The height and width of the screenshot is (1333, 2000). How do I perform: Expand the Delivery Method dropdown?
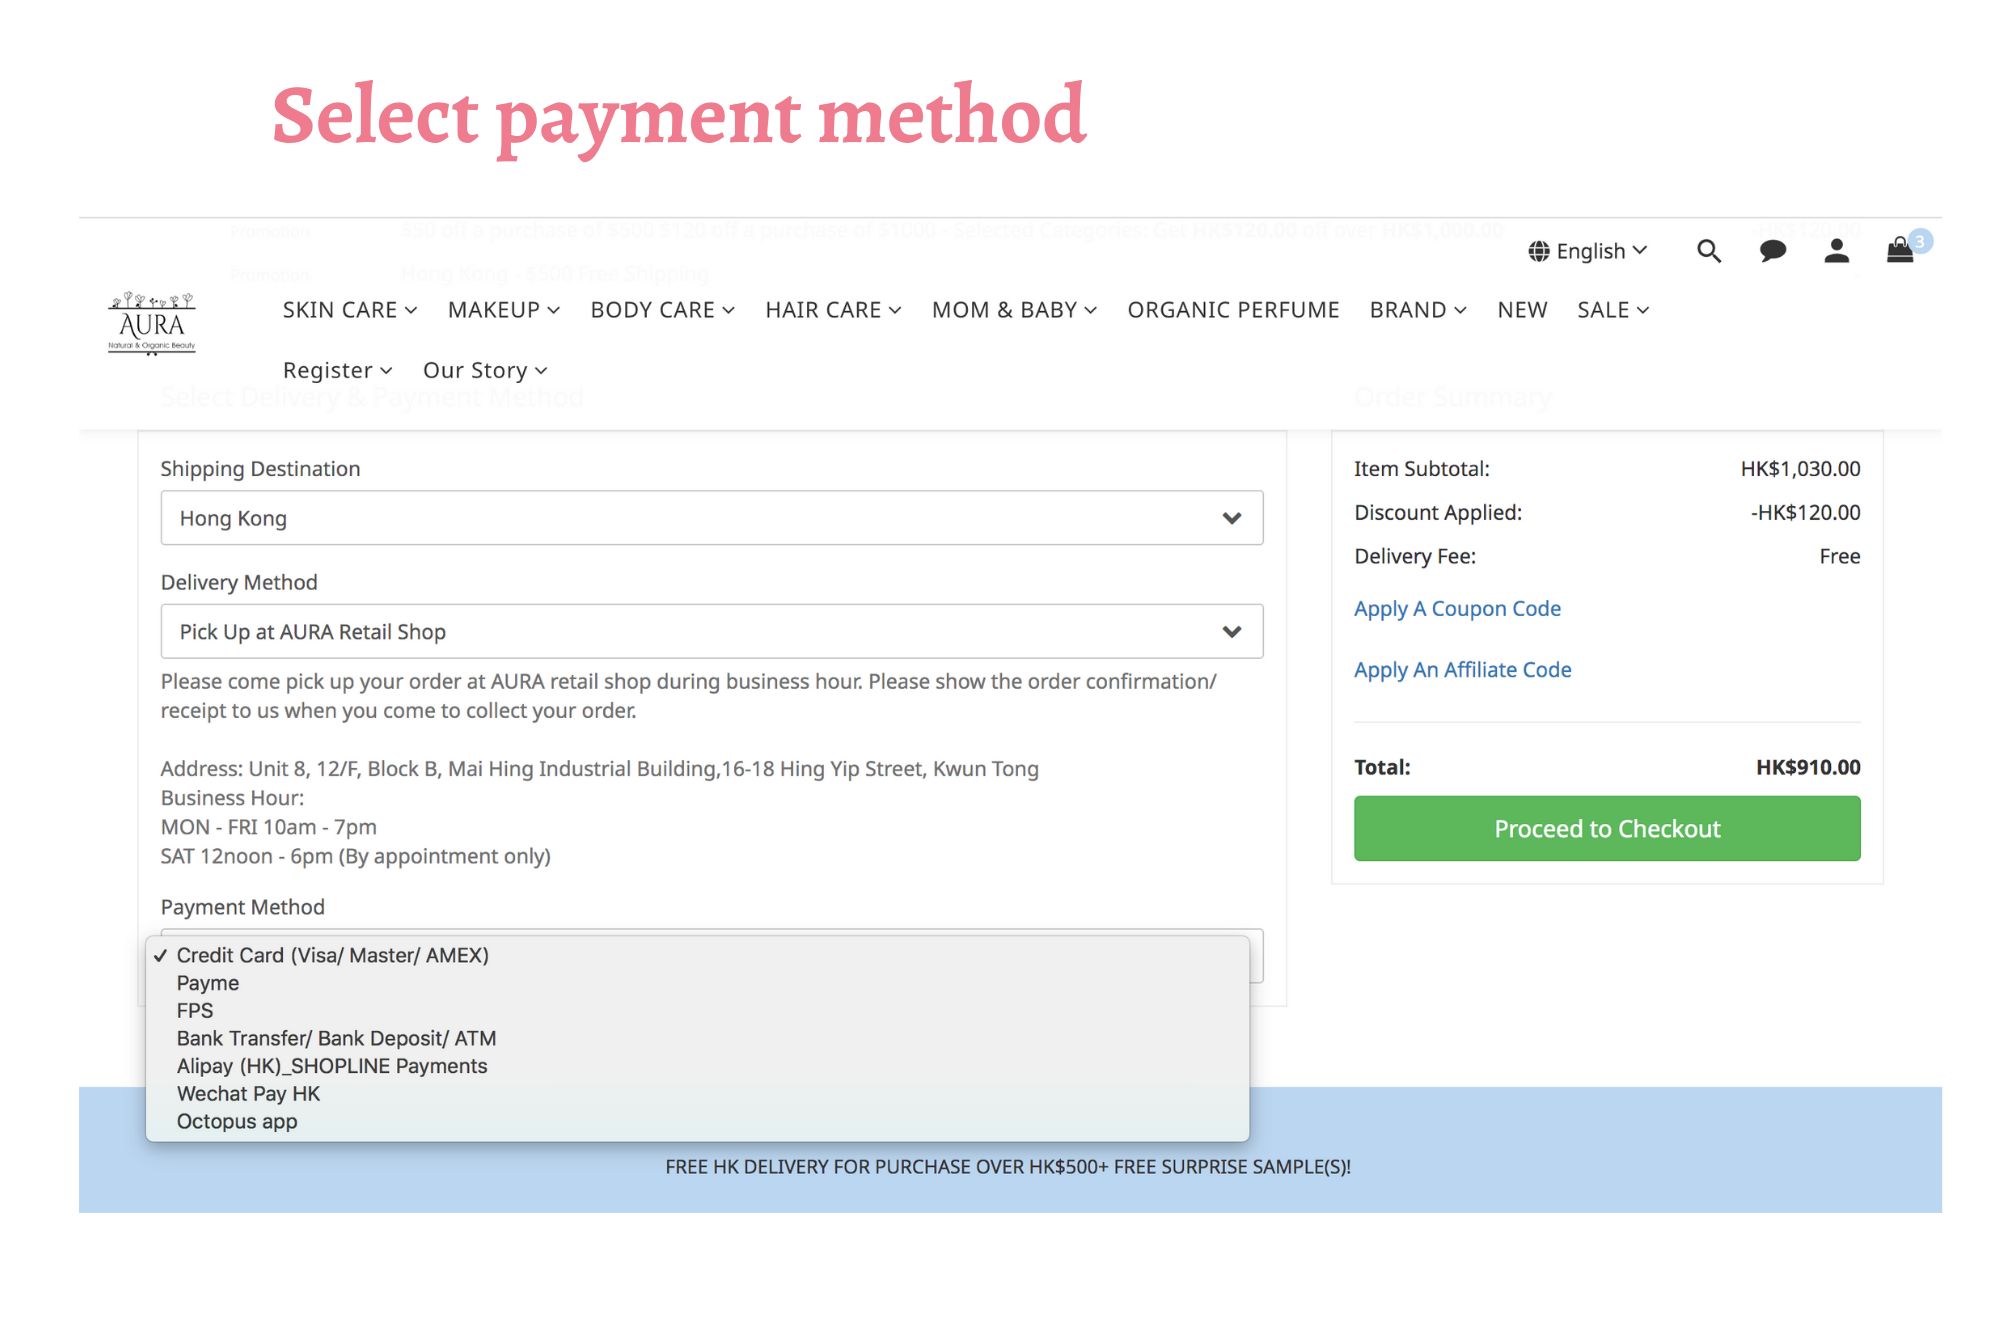[711, 632]
